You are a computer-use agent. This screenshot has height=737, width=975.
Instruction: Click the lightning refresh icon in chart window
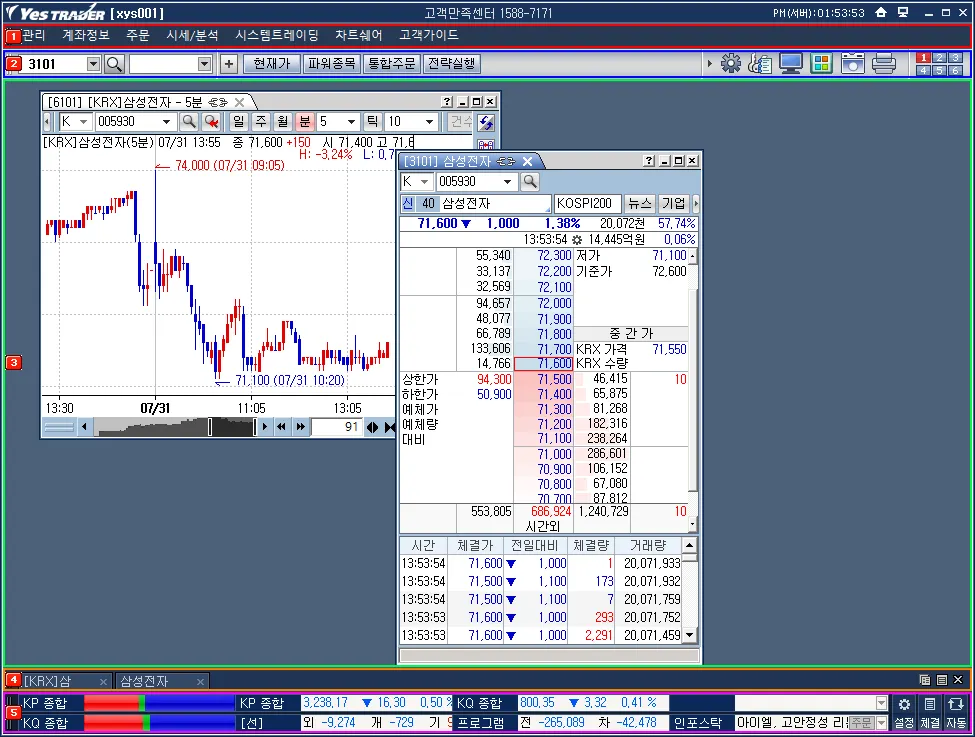(486, 123)
